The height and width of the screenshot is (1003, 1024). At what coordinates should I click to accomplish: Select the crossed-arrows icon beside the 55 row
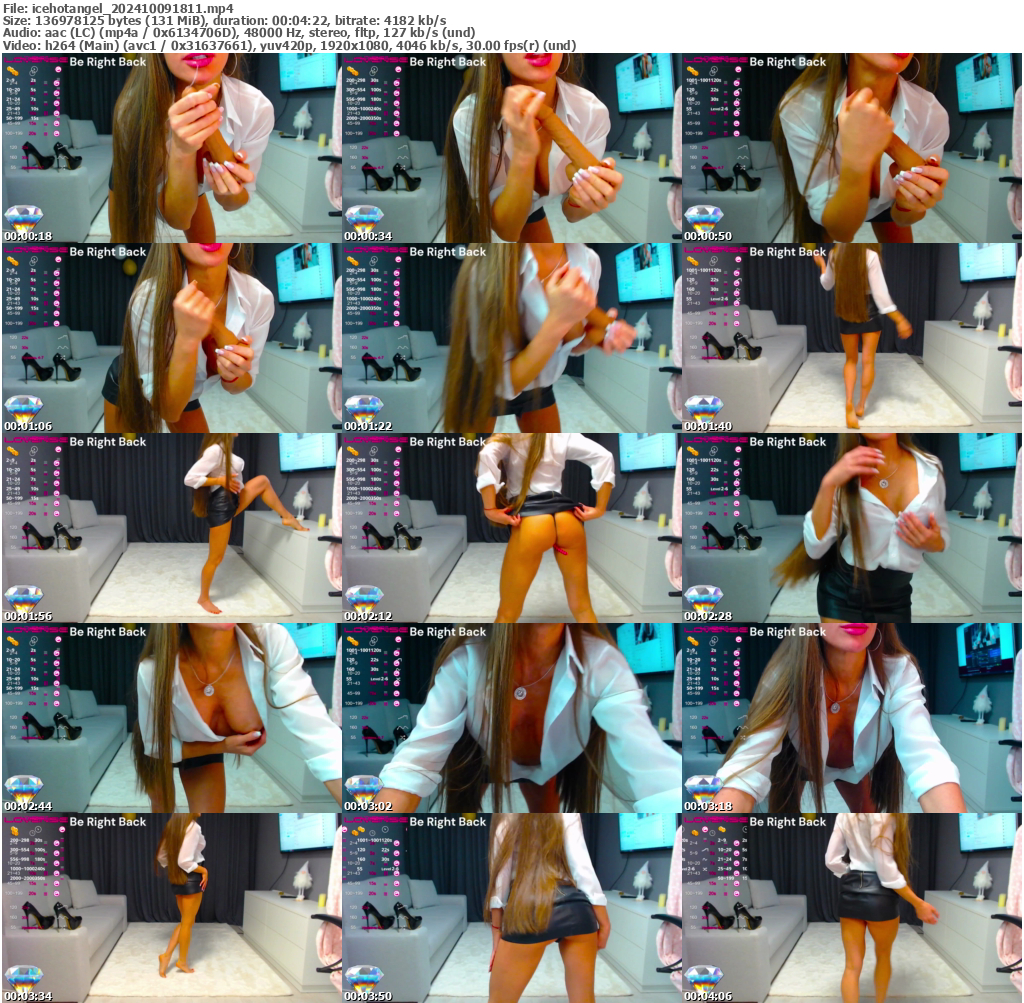point(742,167)
